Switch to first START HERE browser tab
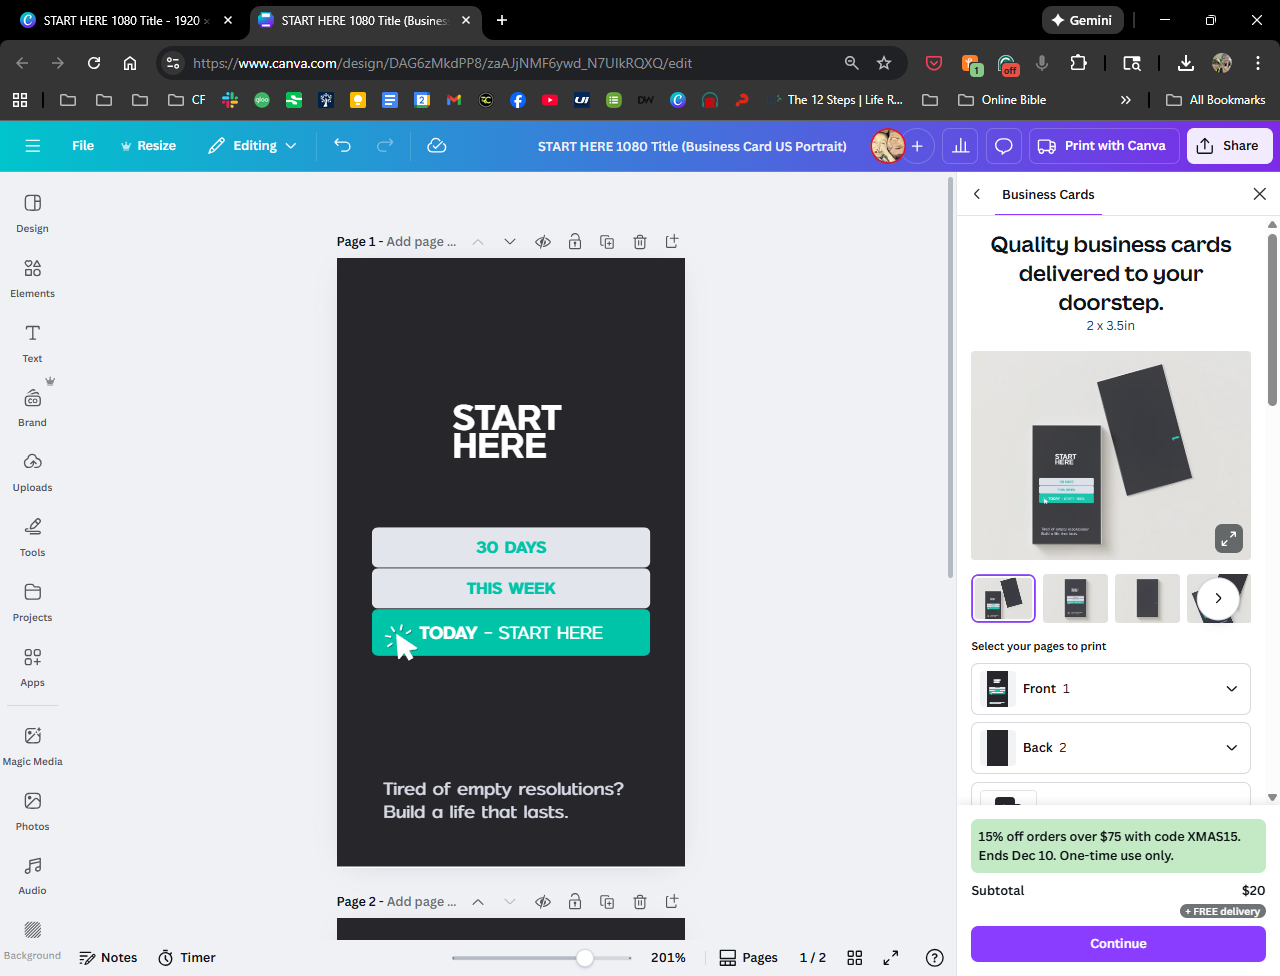 tap(120, 20)
